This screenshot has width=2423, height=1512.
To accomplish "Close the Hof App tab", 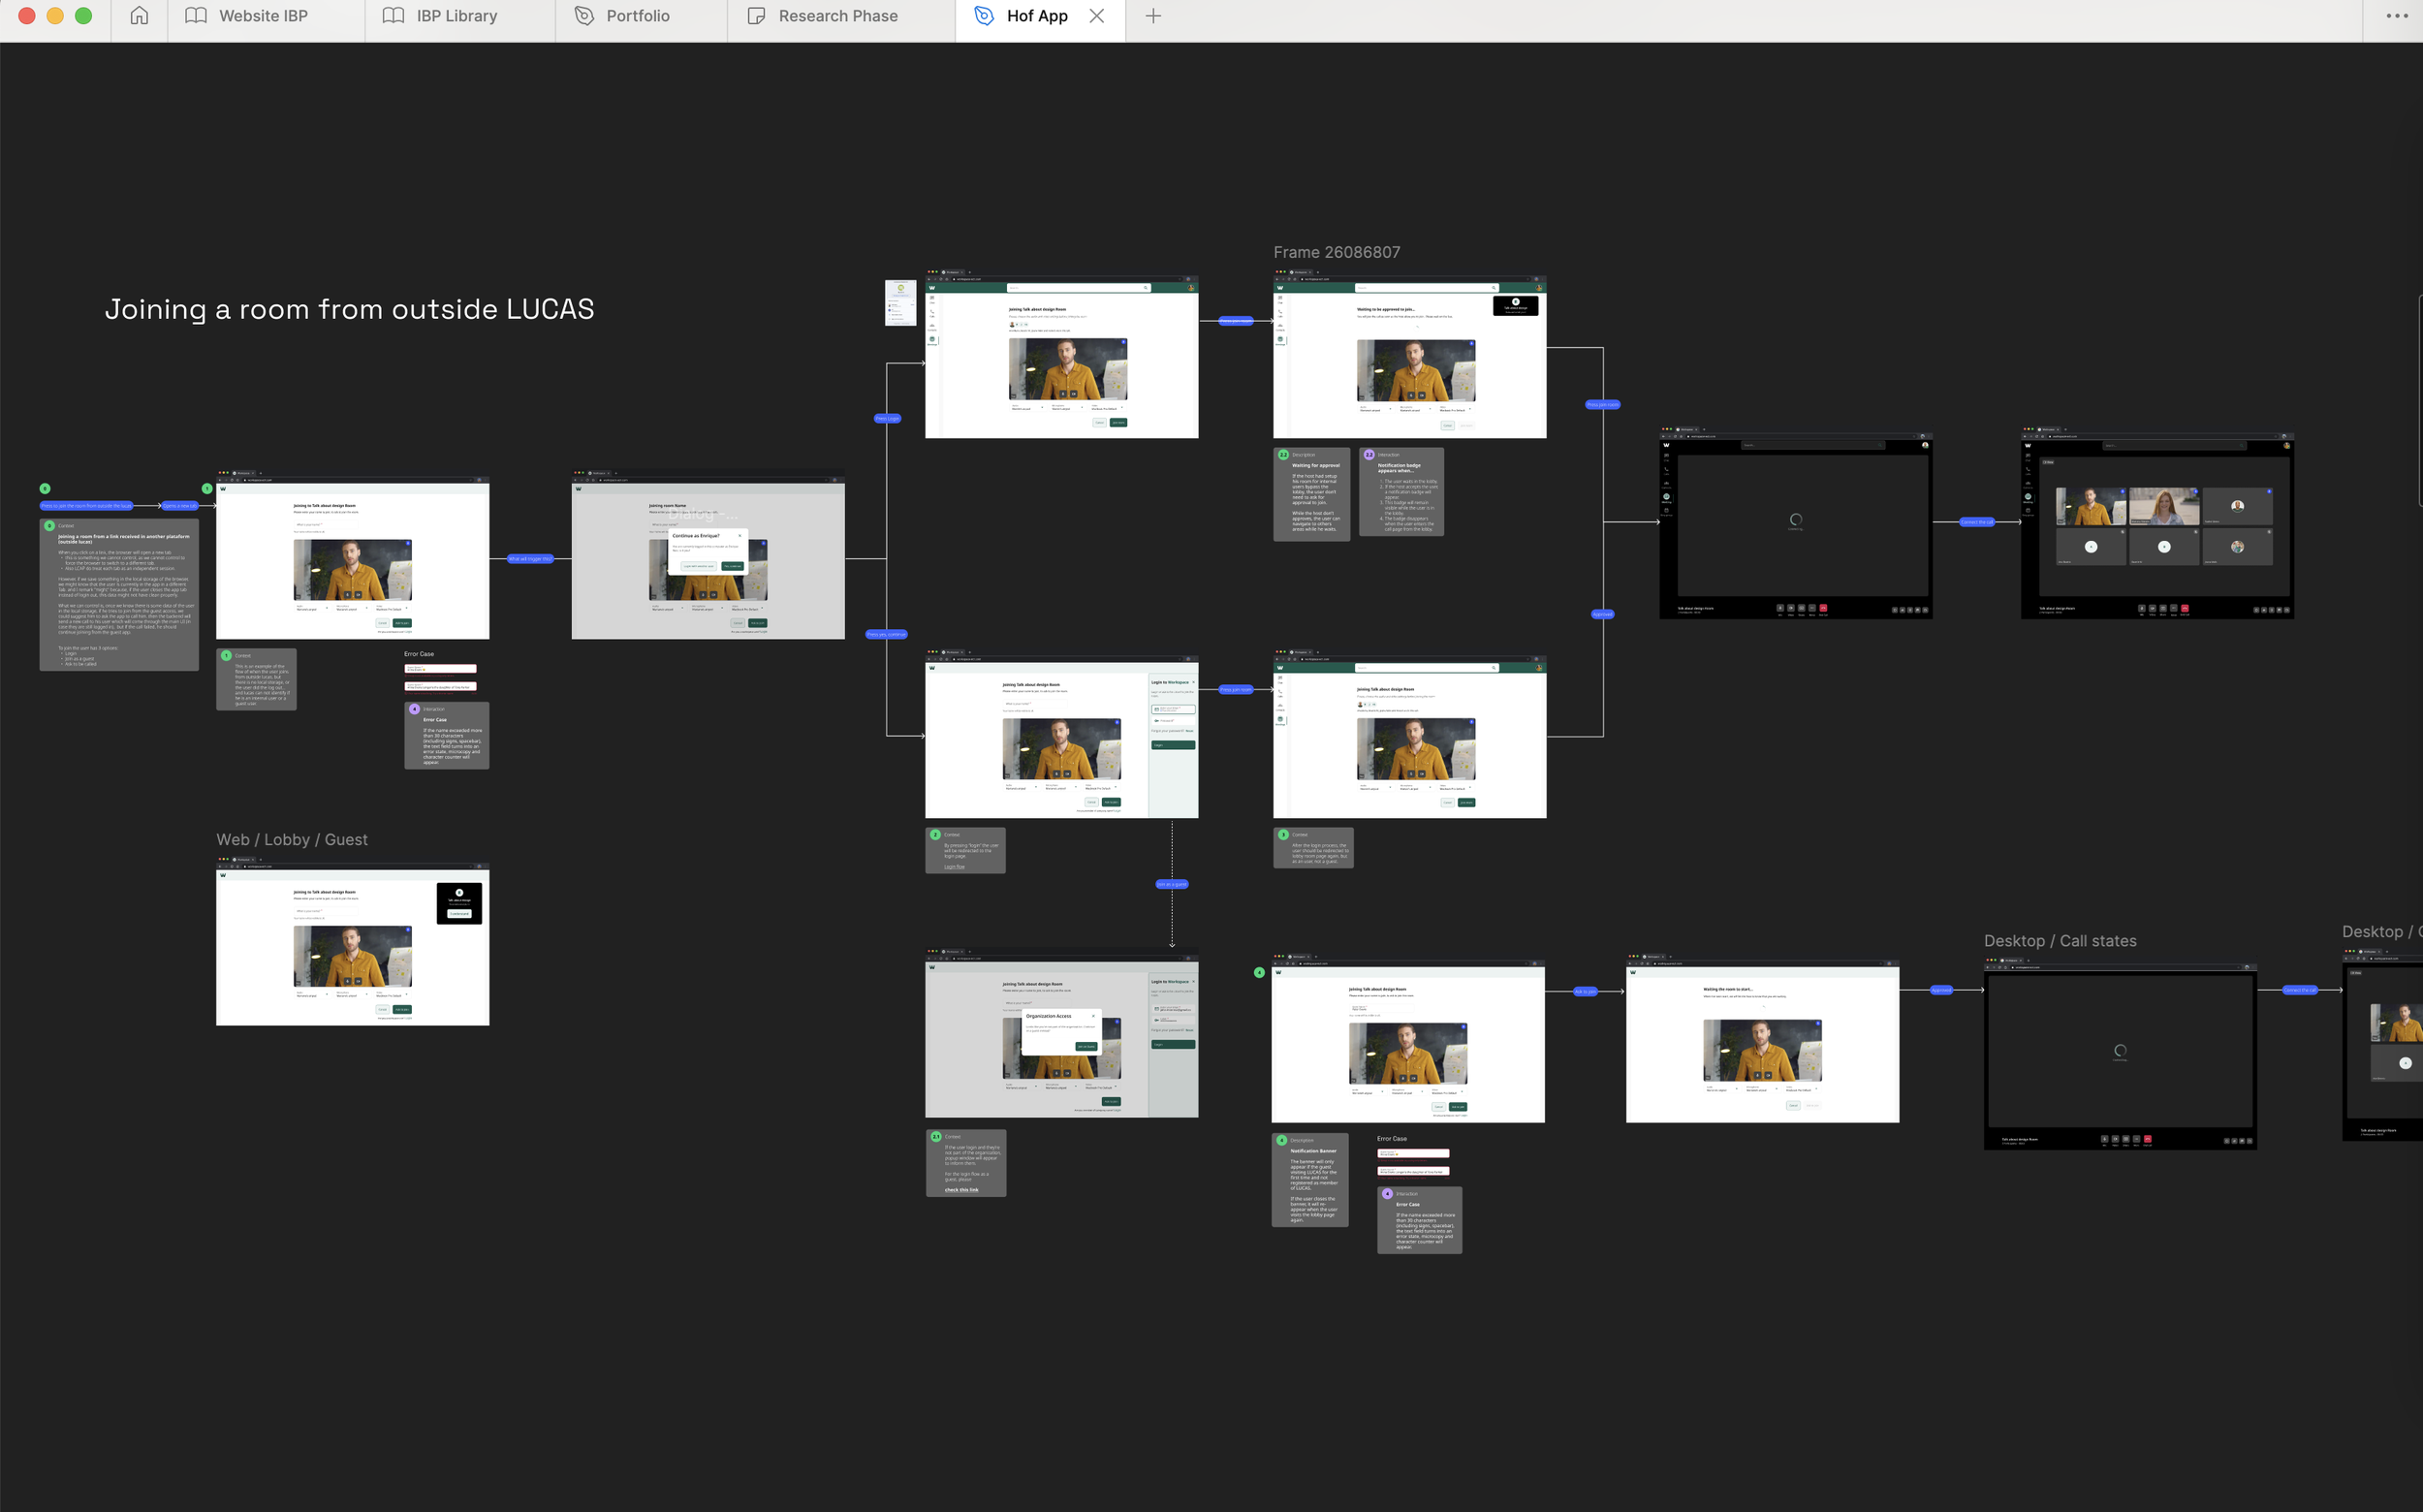I will tap(1097, 16).
